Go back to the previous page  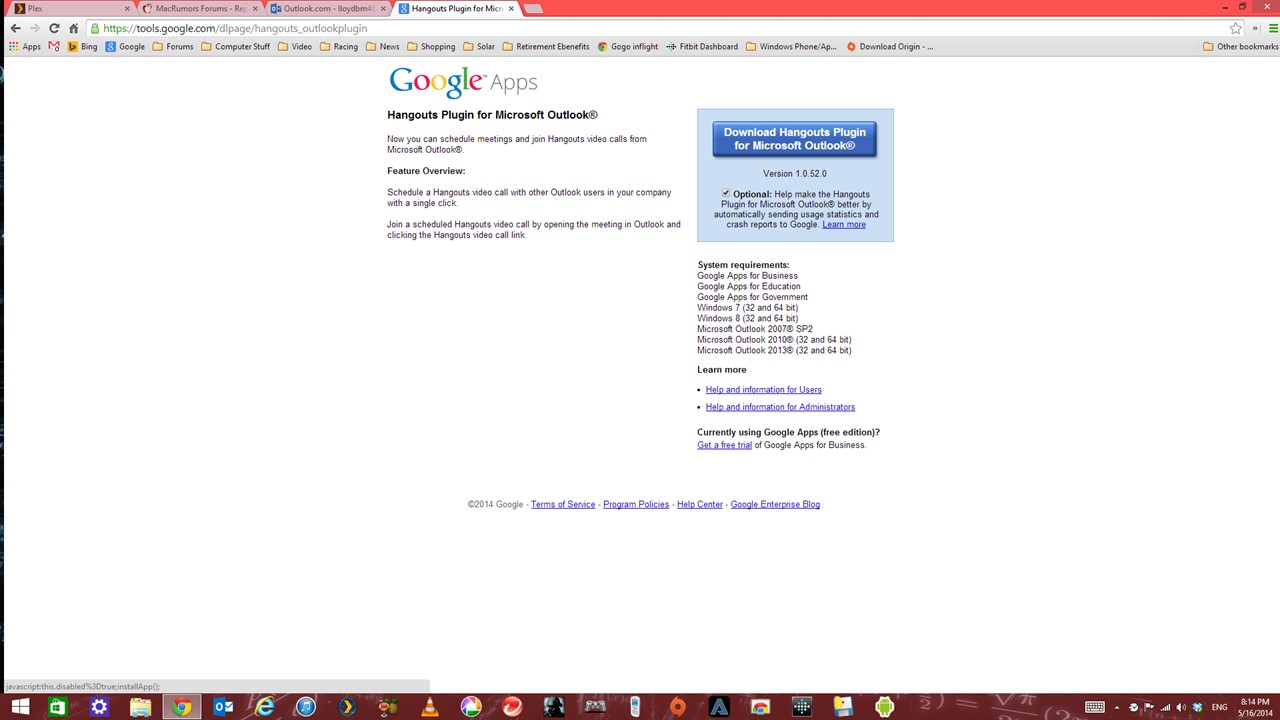(x=15, y=28)
